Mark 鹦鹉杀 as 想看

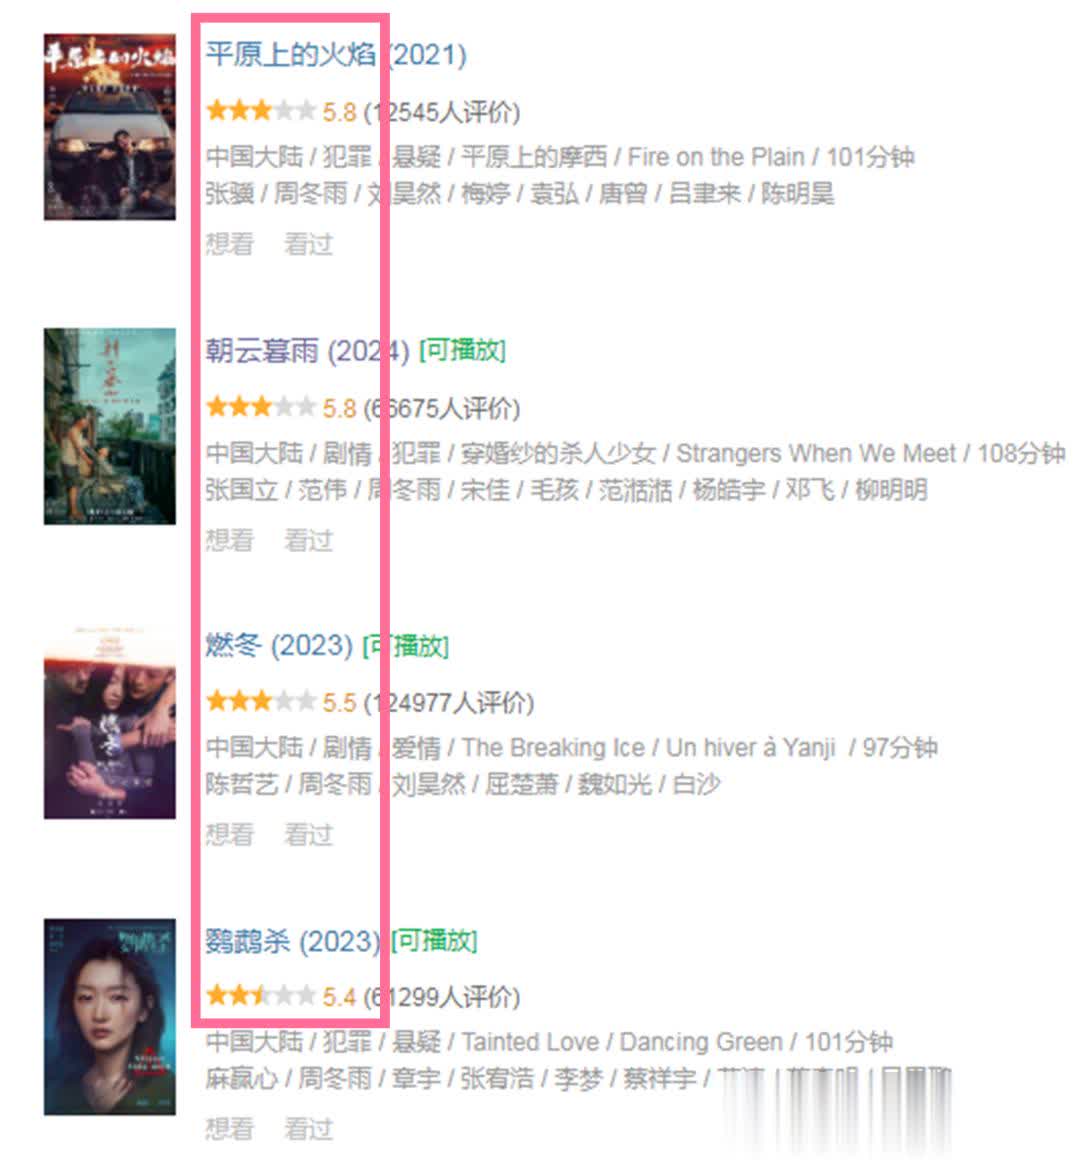(229, 1129)
